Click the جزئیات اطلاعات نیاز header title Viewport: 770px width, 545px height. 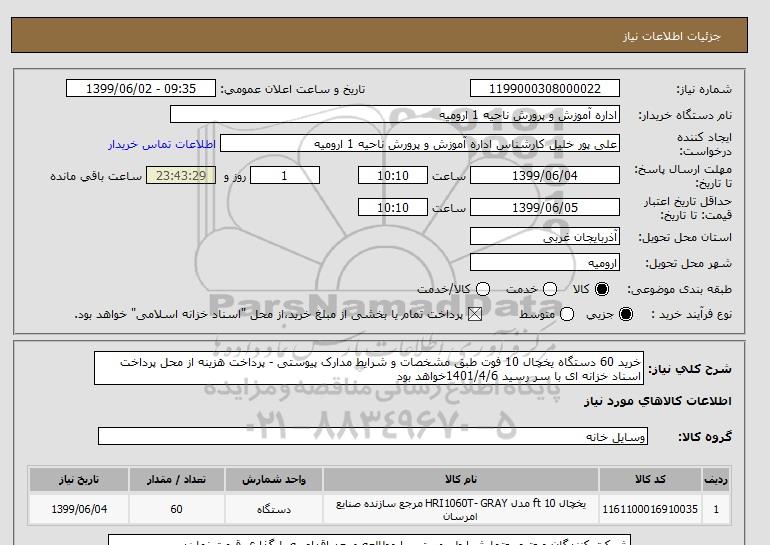point(671,36)
